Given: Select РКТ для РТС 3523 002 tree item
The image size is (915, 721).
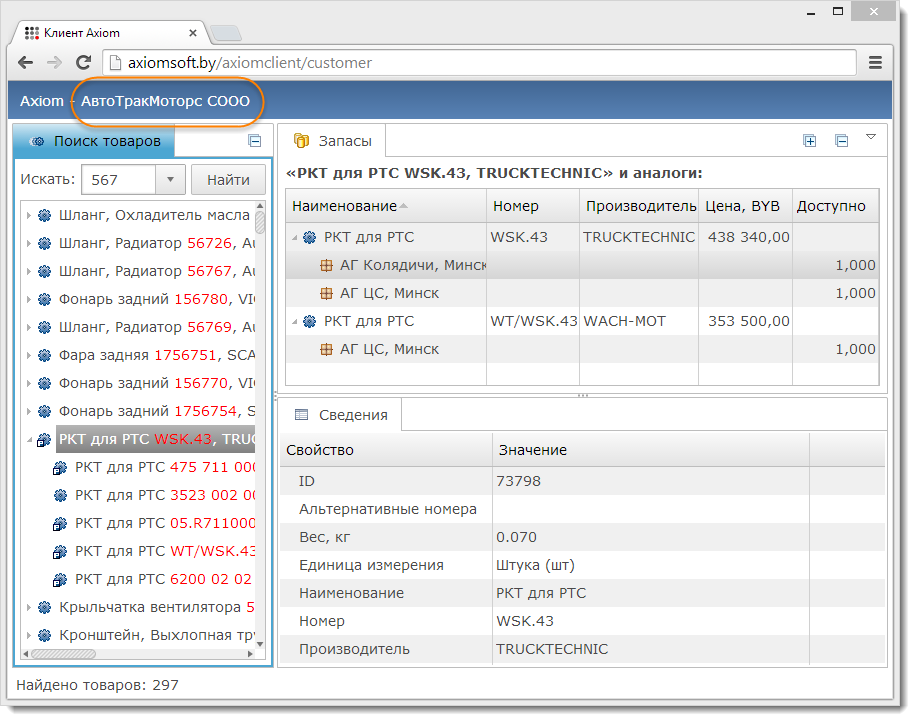Looking at the screenshot, I should coord(166,495).
